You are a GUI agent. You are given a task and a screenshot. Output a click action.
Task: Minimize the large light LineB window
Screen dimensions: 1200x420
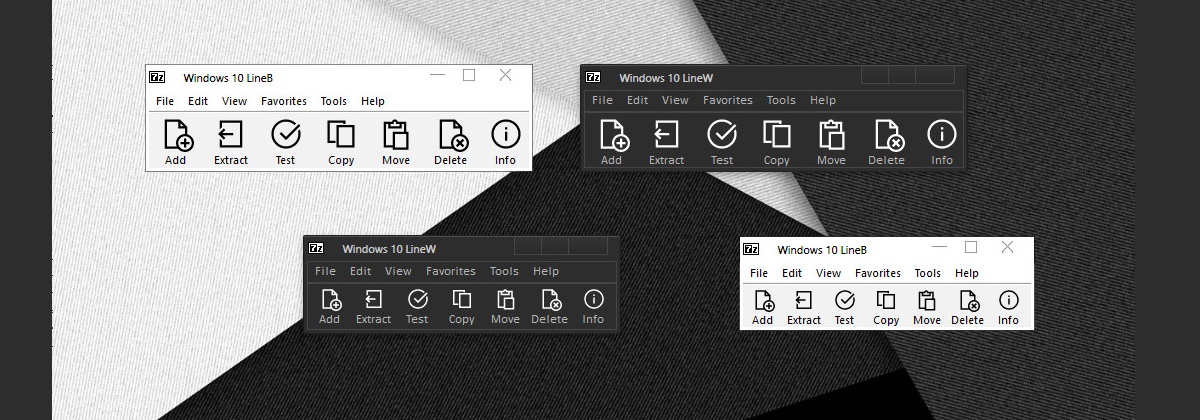pos(437,75)
